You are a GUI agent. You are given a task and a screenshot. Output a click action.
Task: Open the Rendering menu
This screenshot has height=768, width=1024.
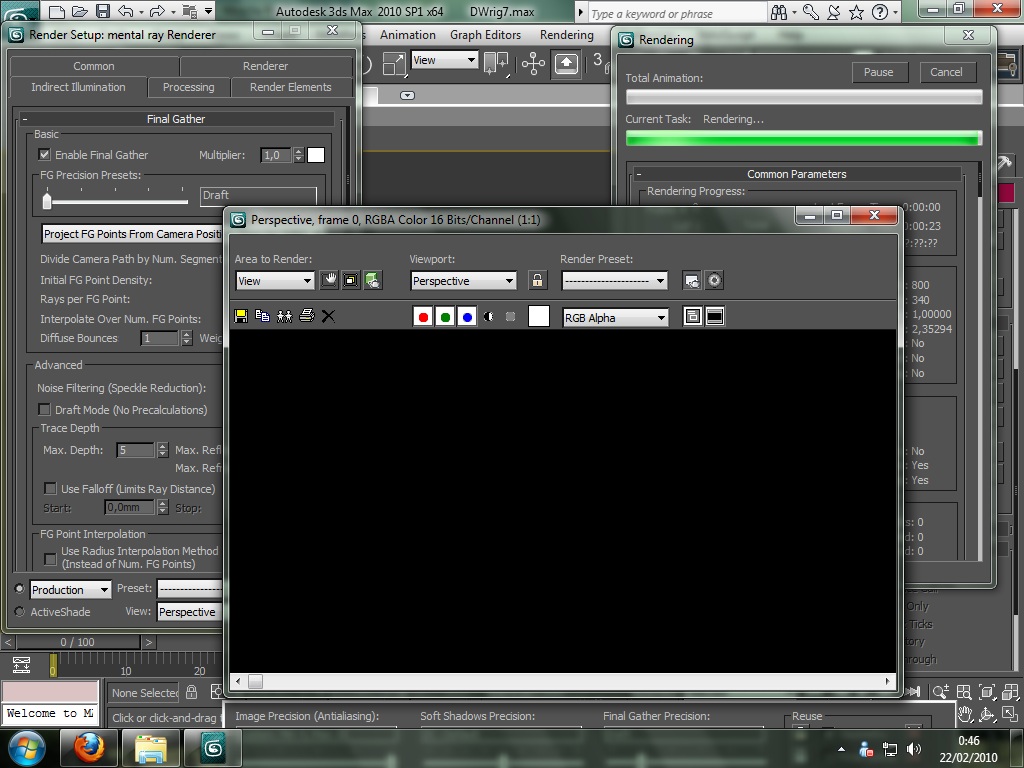pos(567,35)
